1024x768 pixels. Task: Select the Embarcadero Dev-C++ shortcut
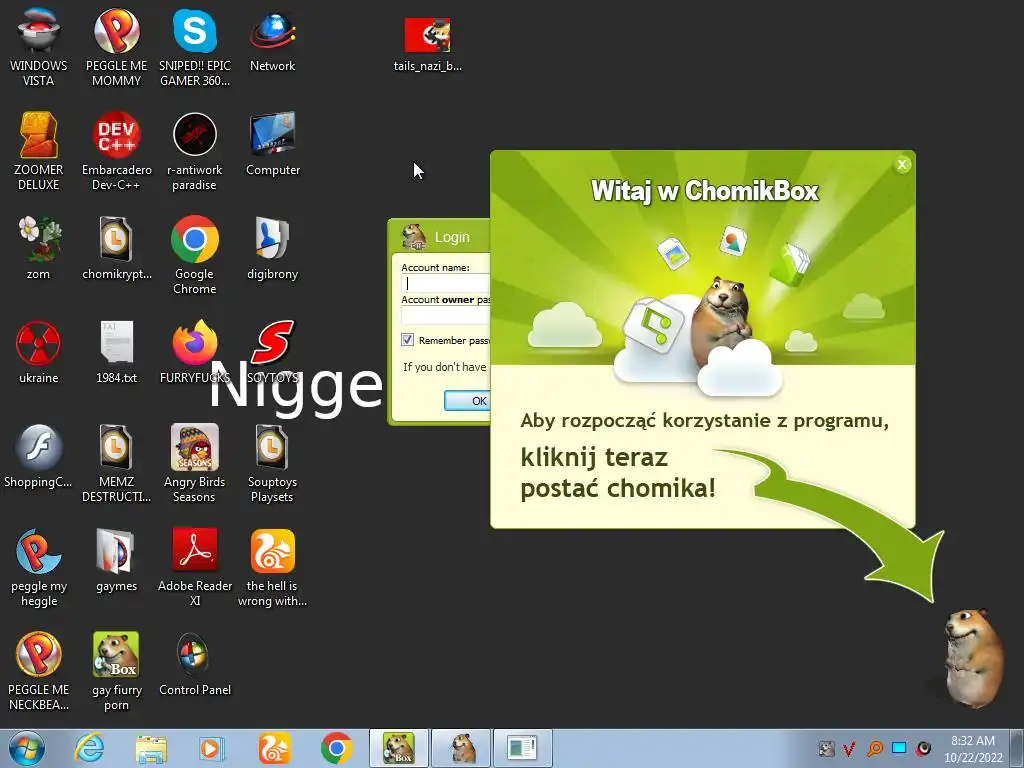(116, 151)
